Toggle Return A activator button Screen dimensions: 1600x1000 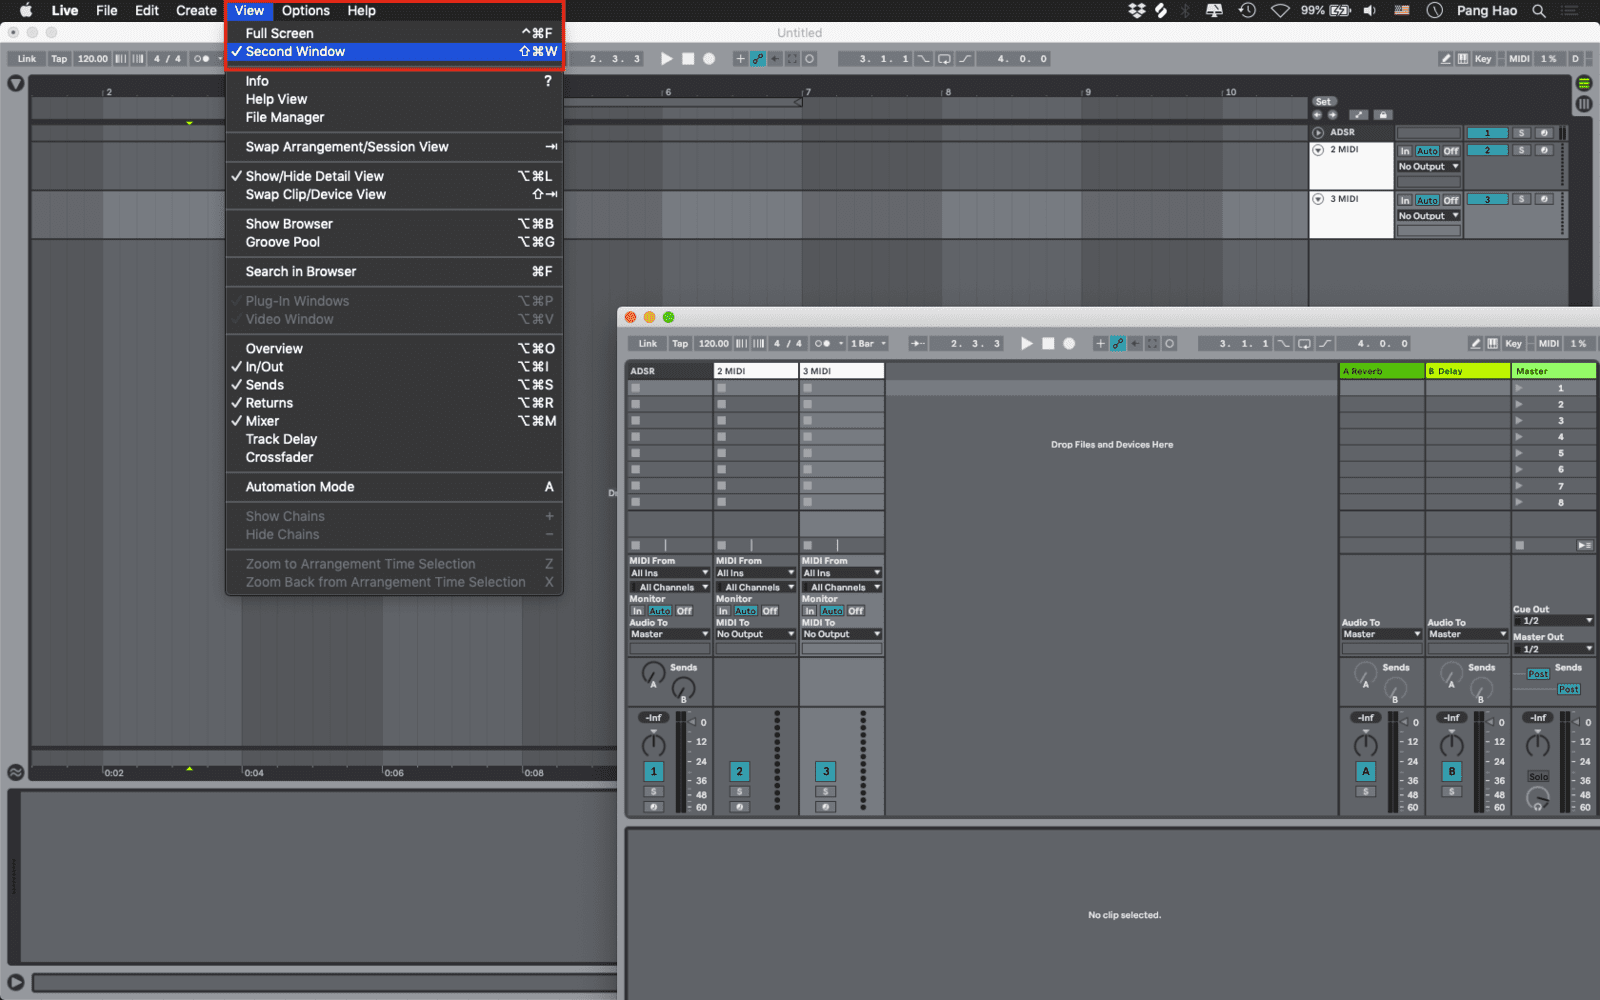(1365, 771)
